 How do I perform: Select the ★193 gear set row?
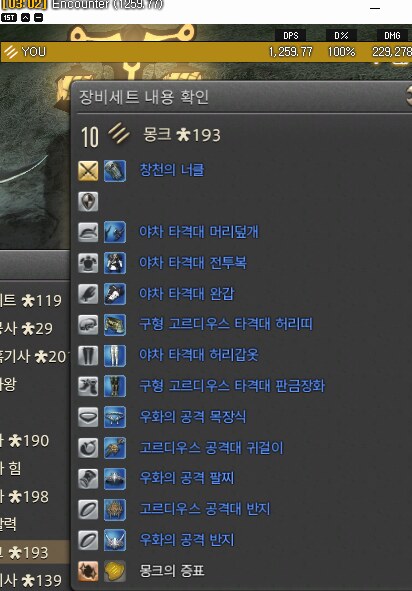(35, 553)
